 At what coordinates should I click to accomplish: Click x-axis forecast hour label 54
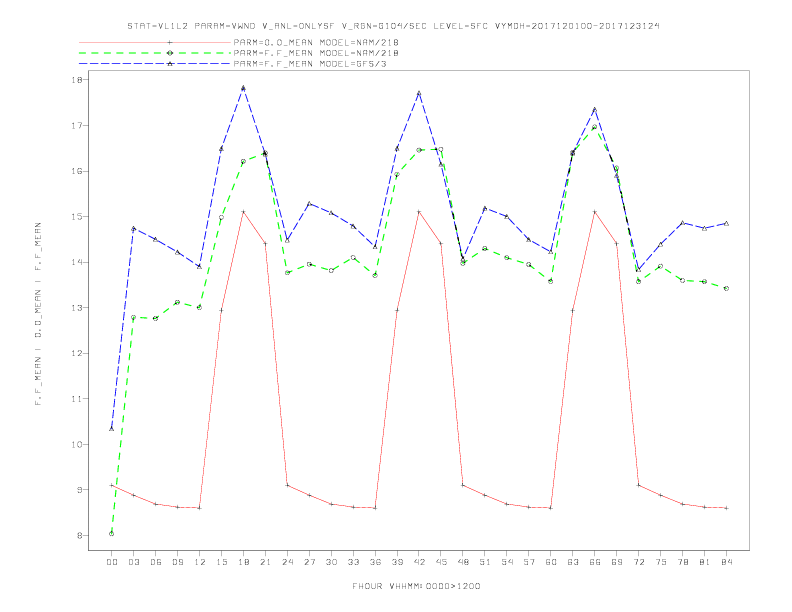pos(507,562)
